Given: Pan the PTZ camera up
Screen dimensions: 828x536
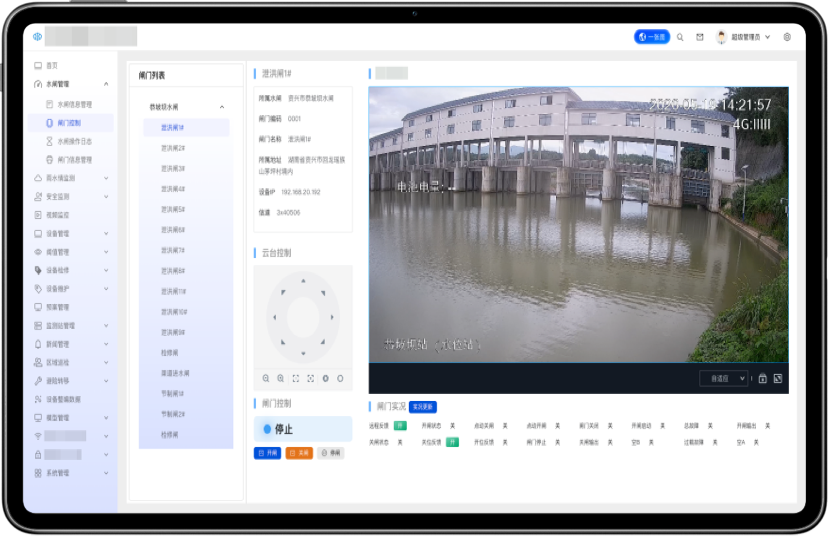Looking at the screenshot, I should click(303, 281).
